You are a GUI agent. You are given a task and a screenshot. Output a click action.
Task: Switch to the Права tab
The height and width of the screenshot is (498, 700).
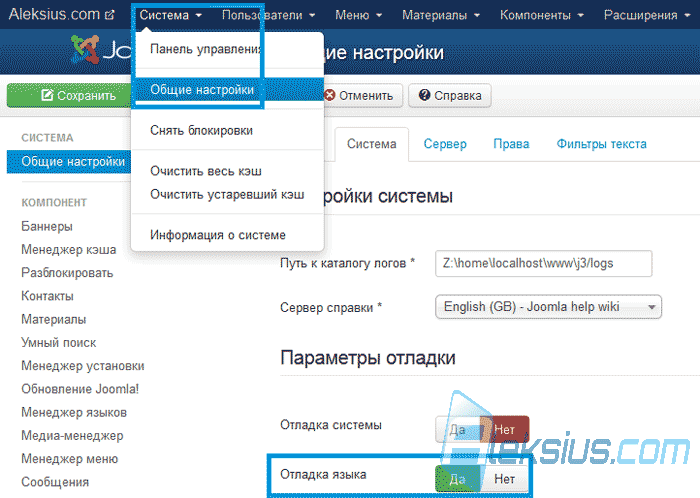(511, 144)
